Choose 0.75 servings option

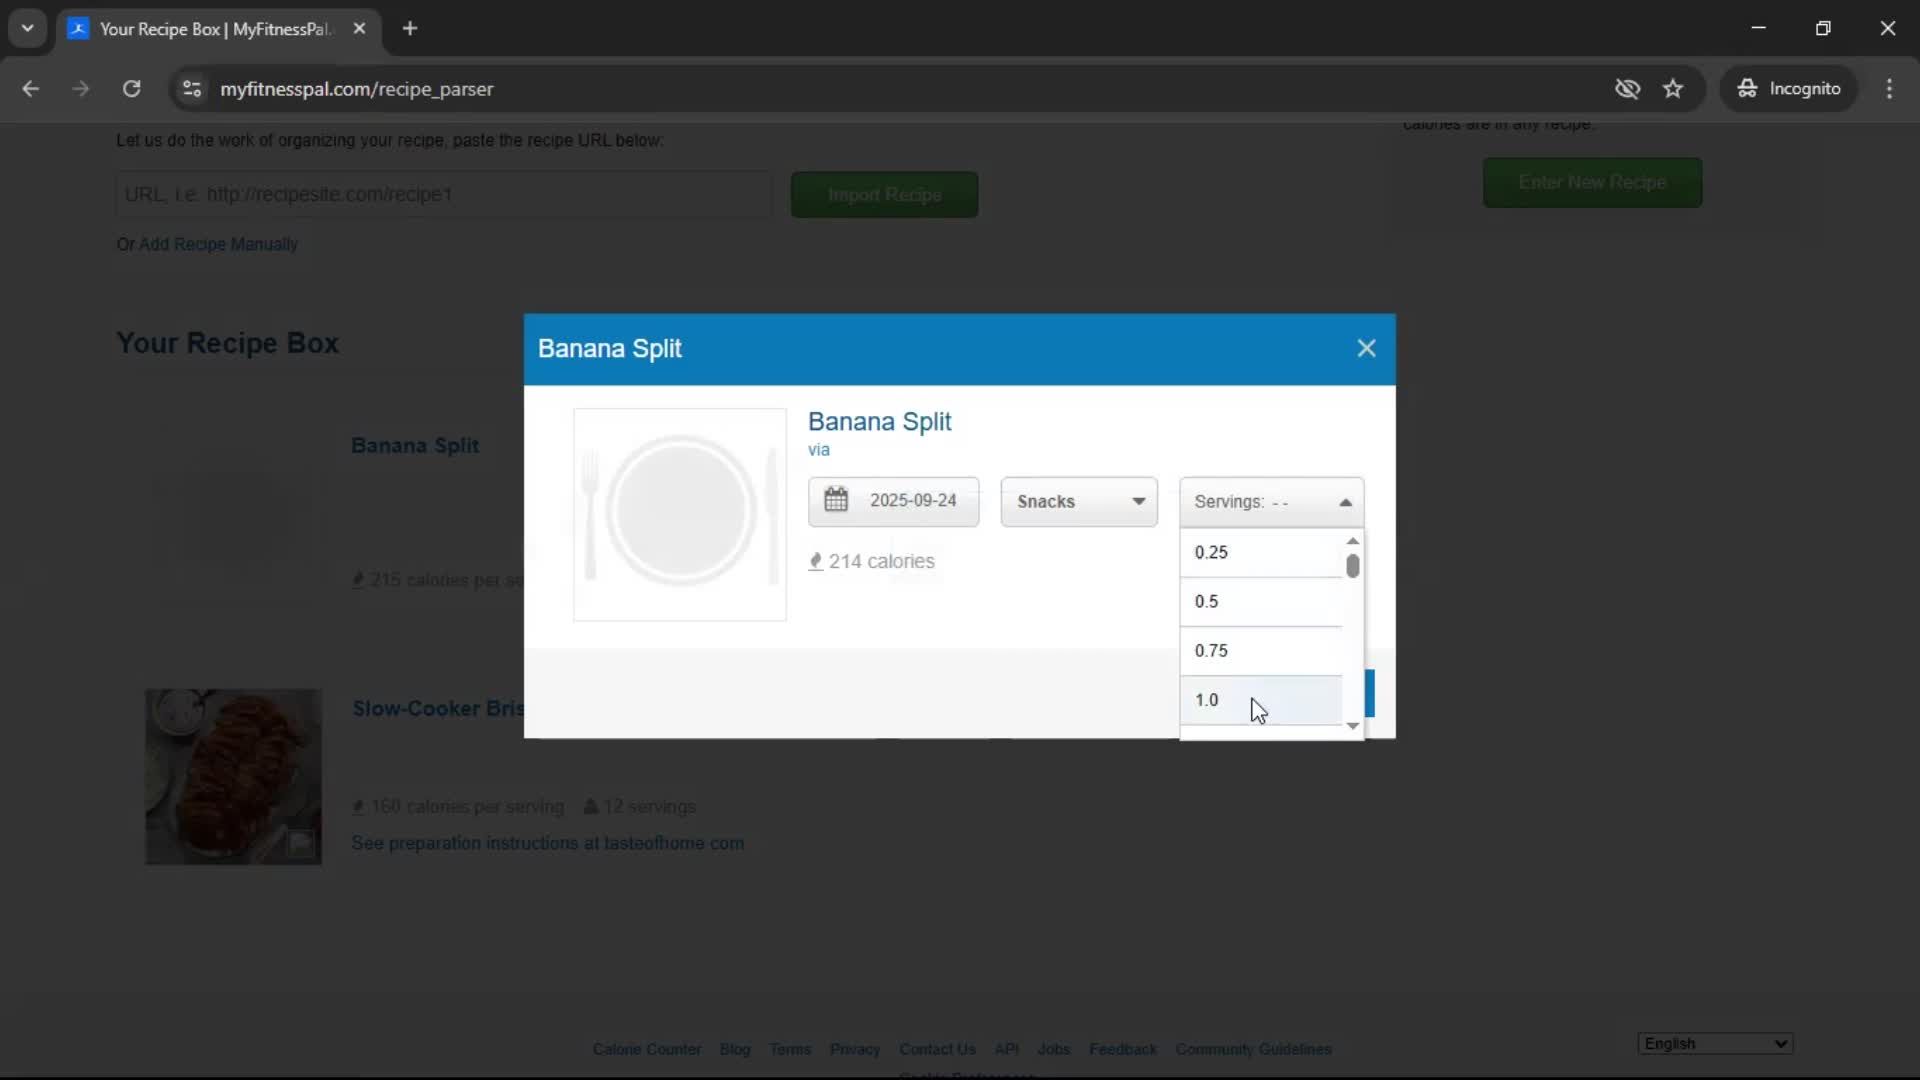click(1261, 650)
